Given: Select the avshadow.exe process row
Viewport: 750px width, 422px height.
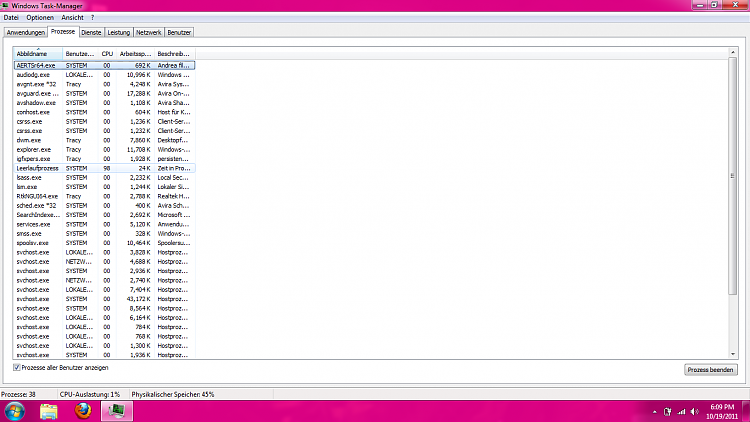Looking at the screenshot, I should coord(104,103).
